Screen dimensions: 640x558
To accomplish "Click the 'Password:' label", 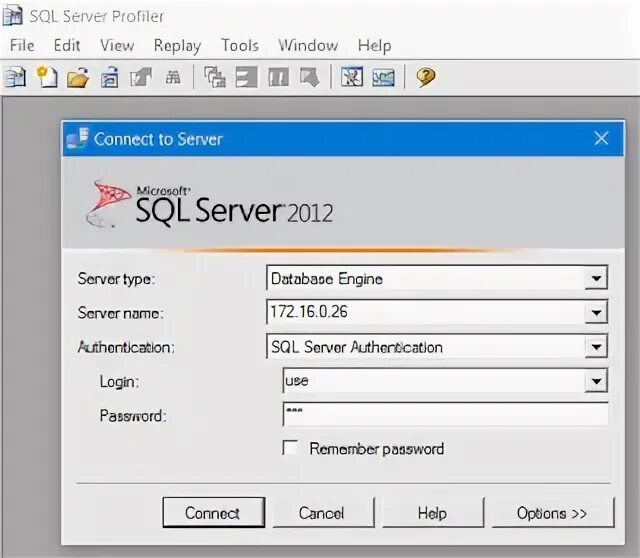I will 133,416.
